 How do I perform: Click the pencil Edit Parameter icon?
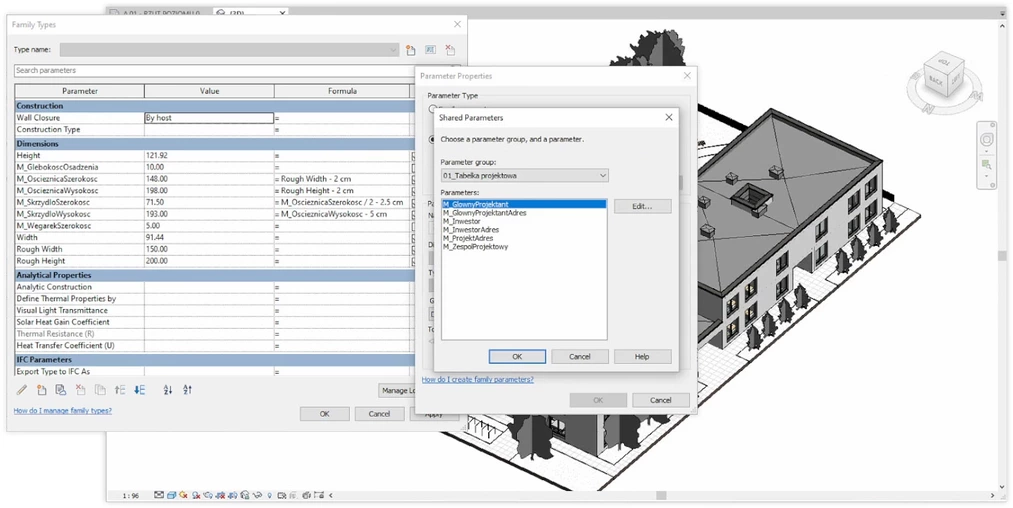(x=22, y=390)
